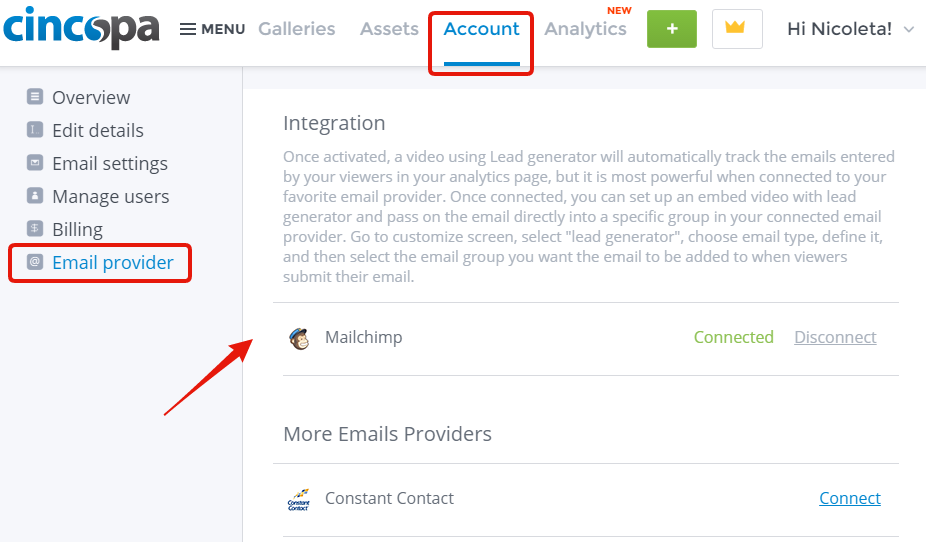This screenshot has height=542, width=926.
Task: Open the hamburger MENU
Action: click(x=212, y=29)
